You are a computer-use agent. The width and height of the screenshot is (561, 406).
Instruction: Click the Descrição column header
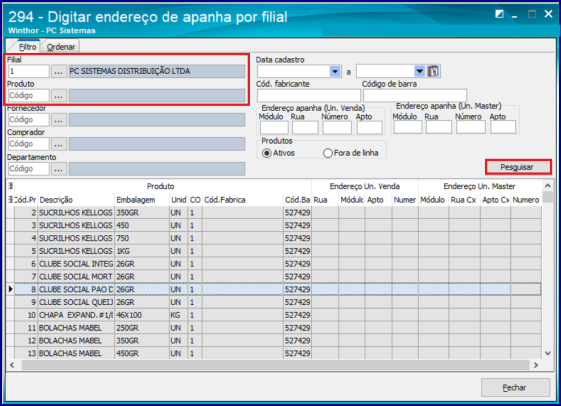76,200
